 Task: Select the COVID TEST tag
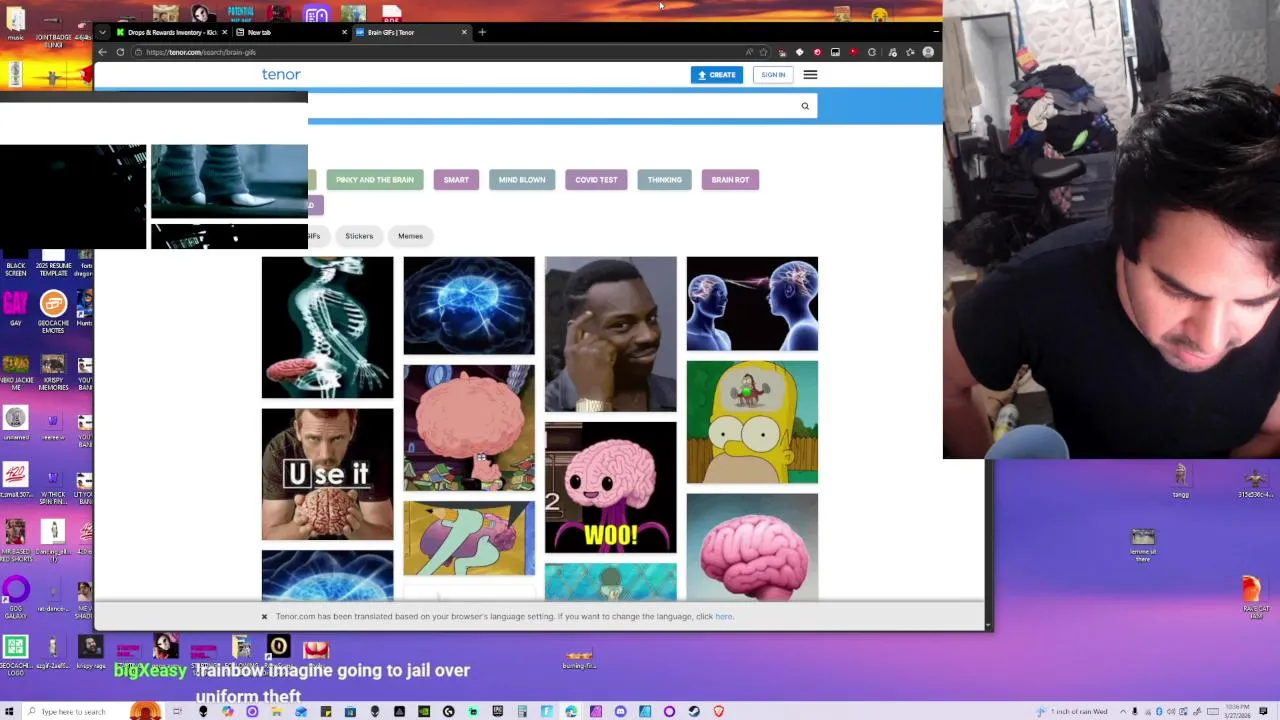pos(596,180)
